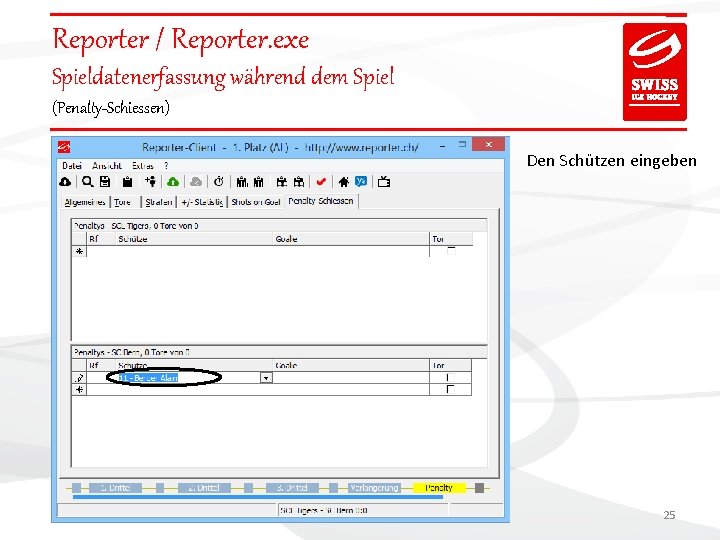Click the clipboard toolbar icon
720x540 pixels.
(x=127, y=182)
